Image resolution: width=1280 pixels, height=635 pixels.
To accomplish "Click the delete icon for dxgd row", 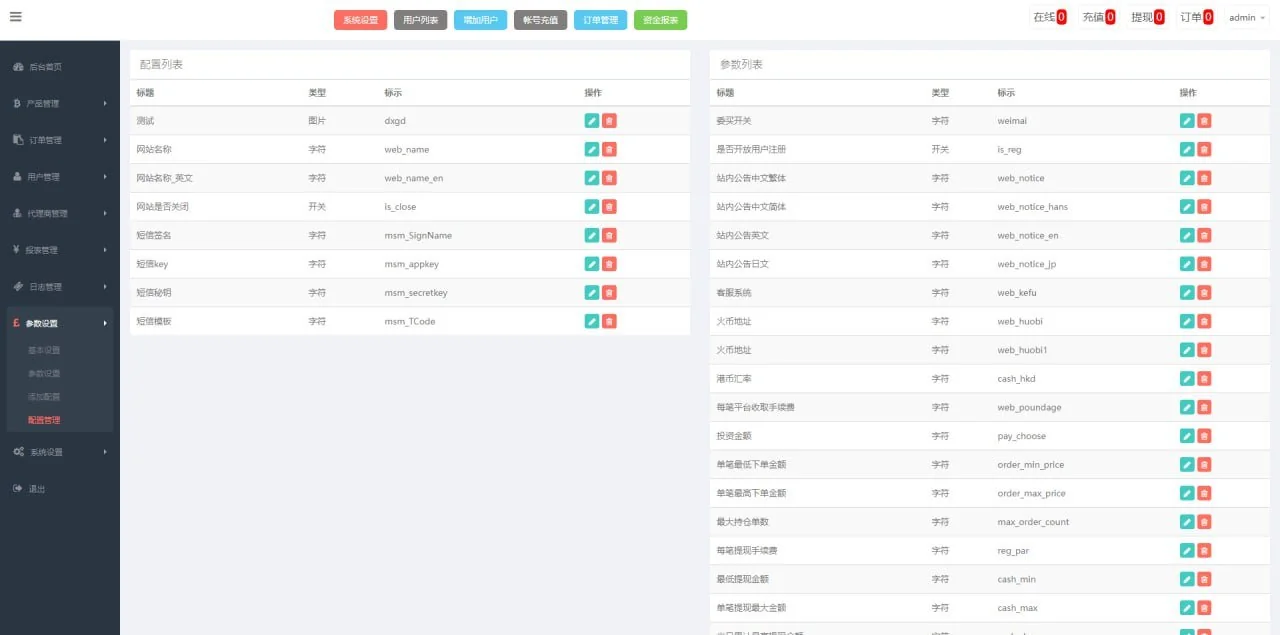I will click(x=609, y=121).
